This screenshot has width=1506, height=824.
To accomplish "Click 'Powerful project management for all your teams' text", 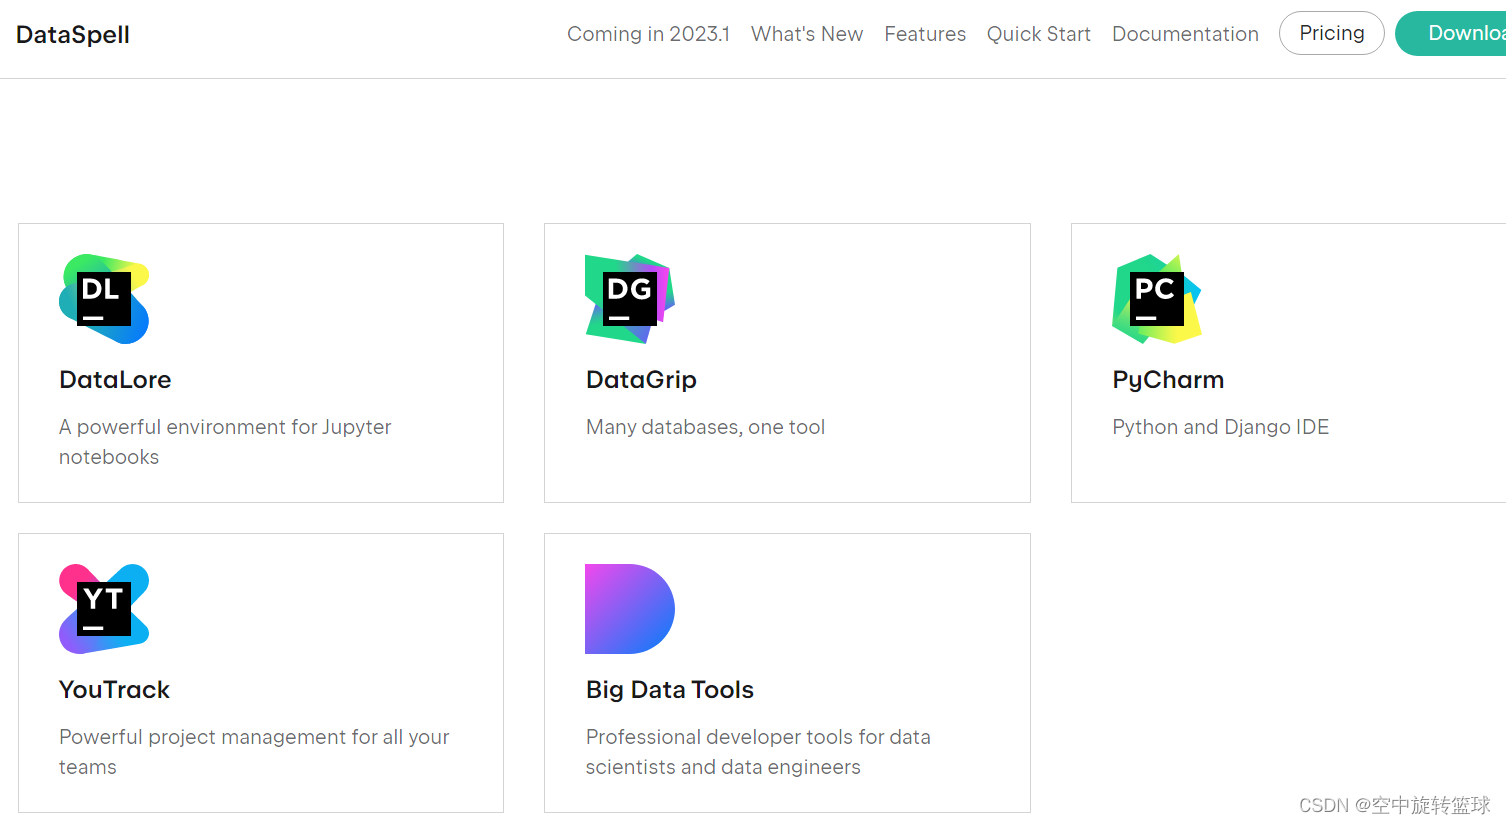I will tap(254, 752).
